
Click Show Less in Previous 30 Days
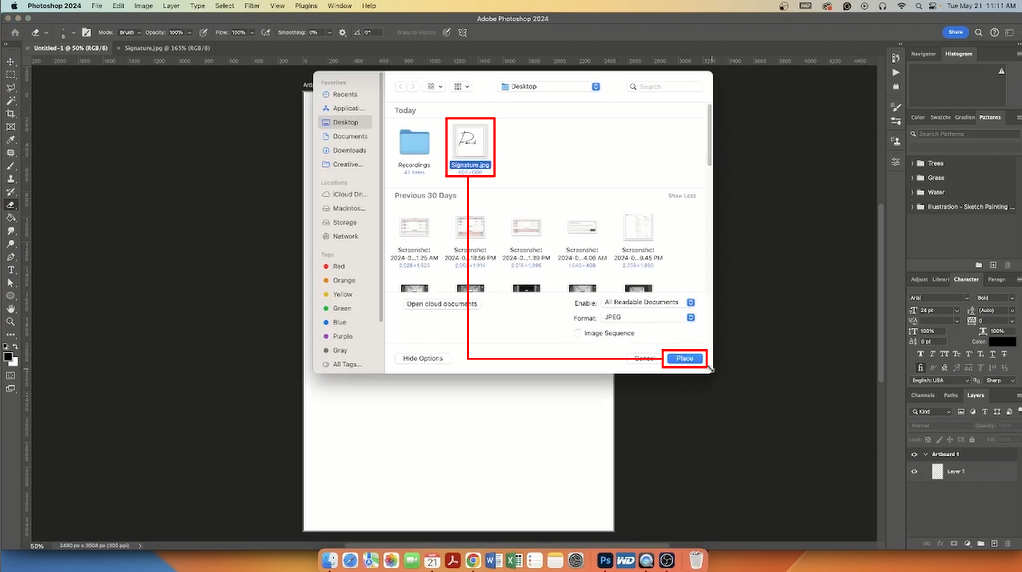tap(682, 195)
